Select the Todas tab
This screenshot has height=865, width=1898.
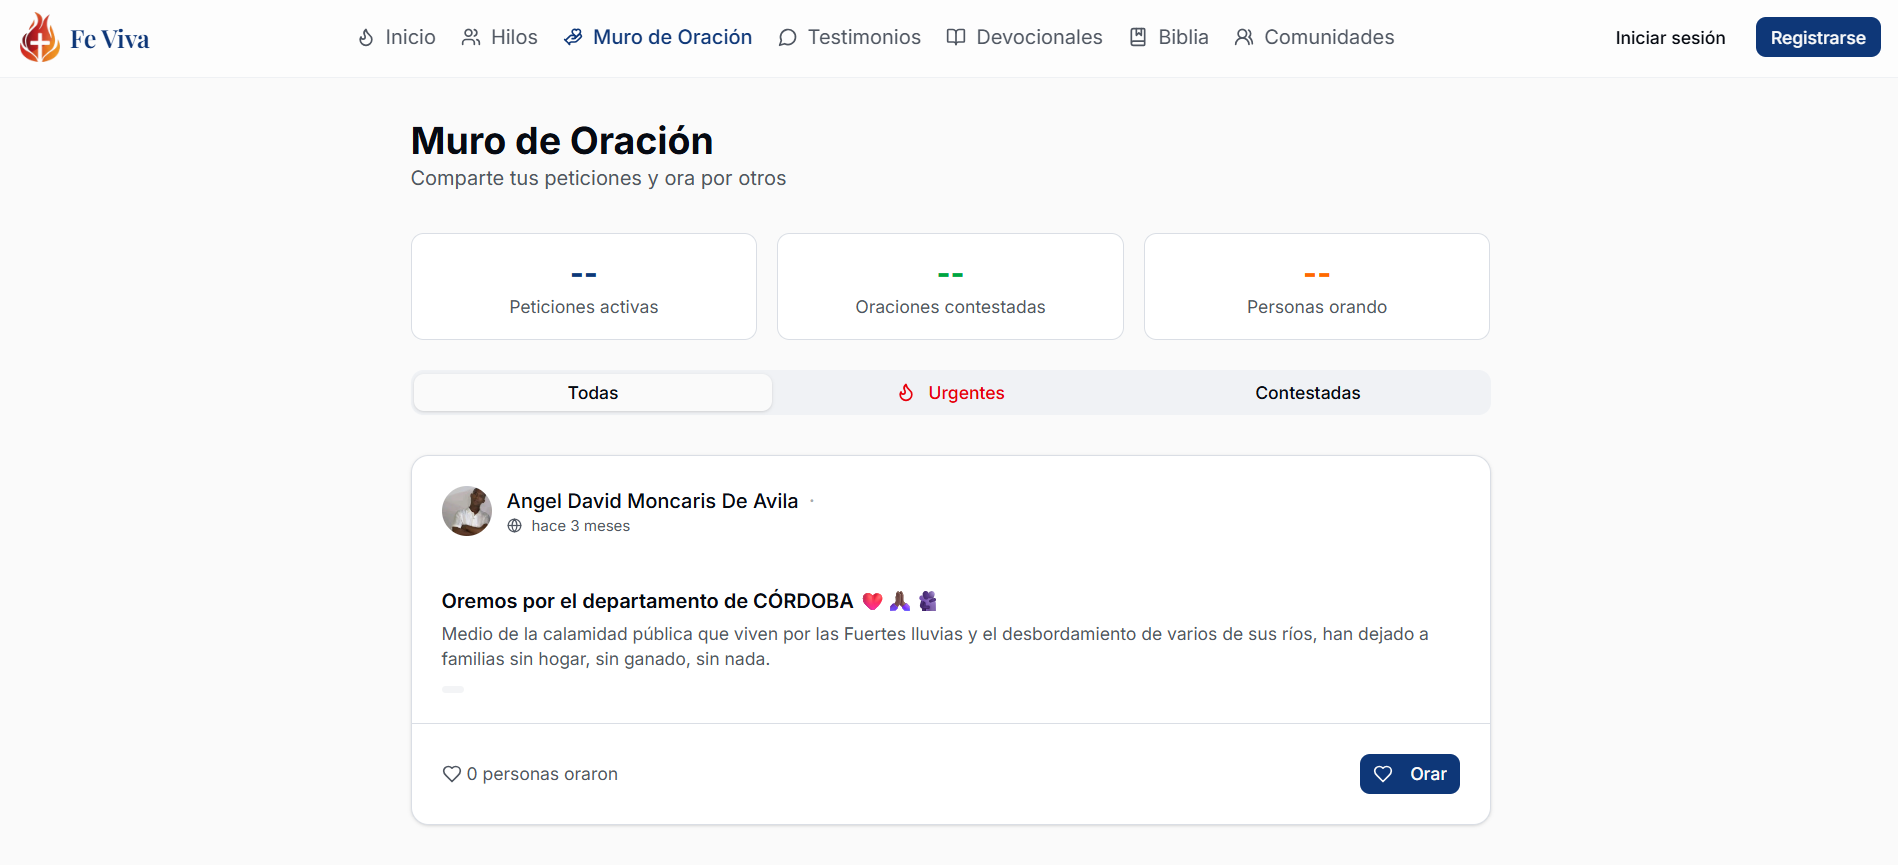[593, 393]
